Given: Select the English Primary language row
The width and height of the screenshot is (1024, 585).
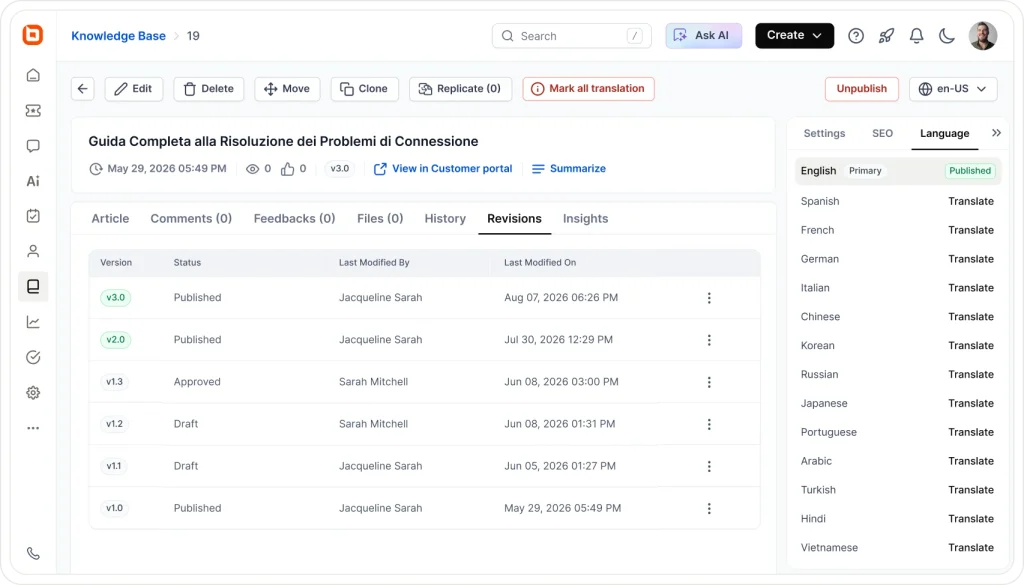Looking at the screenshot, I should (x=897, y=170).
